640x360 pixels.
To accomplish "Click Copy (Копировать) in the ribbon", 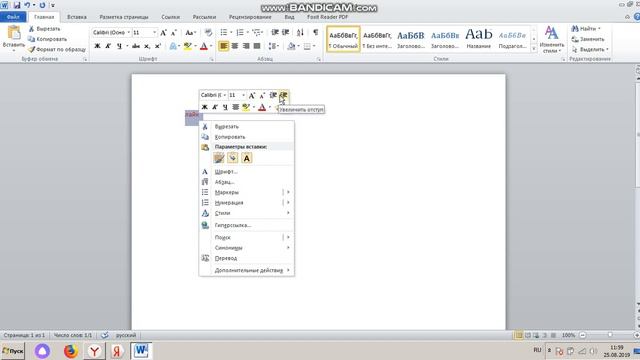I will coord(47,39).
